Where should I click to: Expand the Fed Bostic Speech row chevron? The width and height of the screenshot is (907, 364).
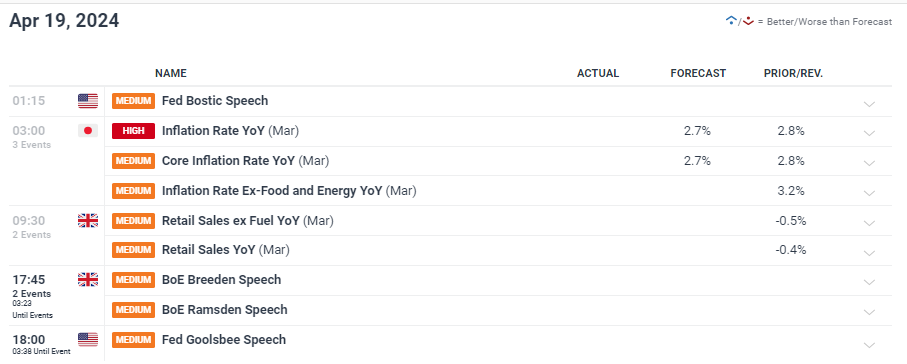click(869, 105)
